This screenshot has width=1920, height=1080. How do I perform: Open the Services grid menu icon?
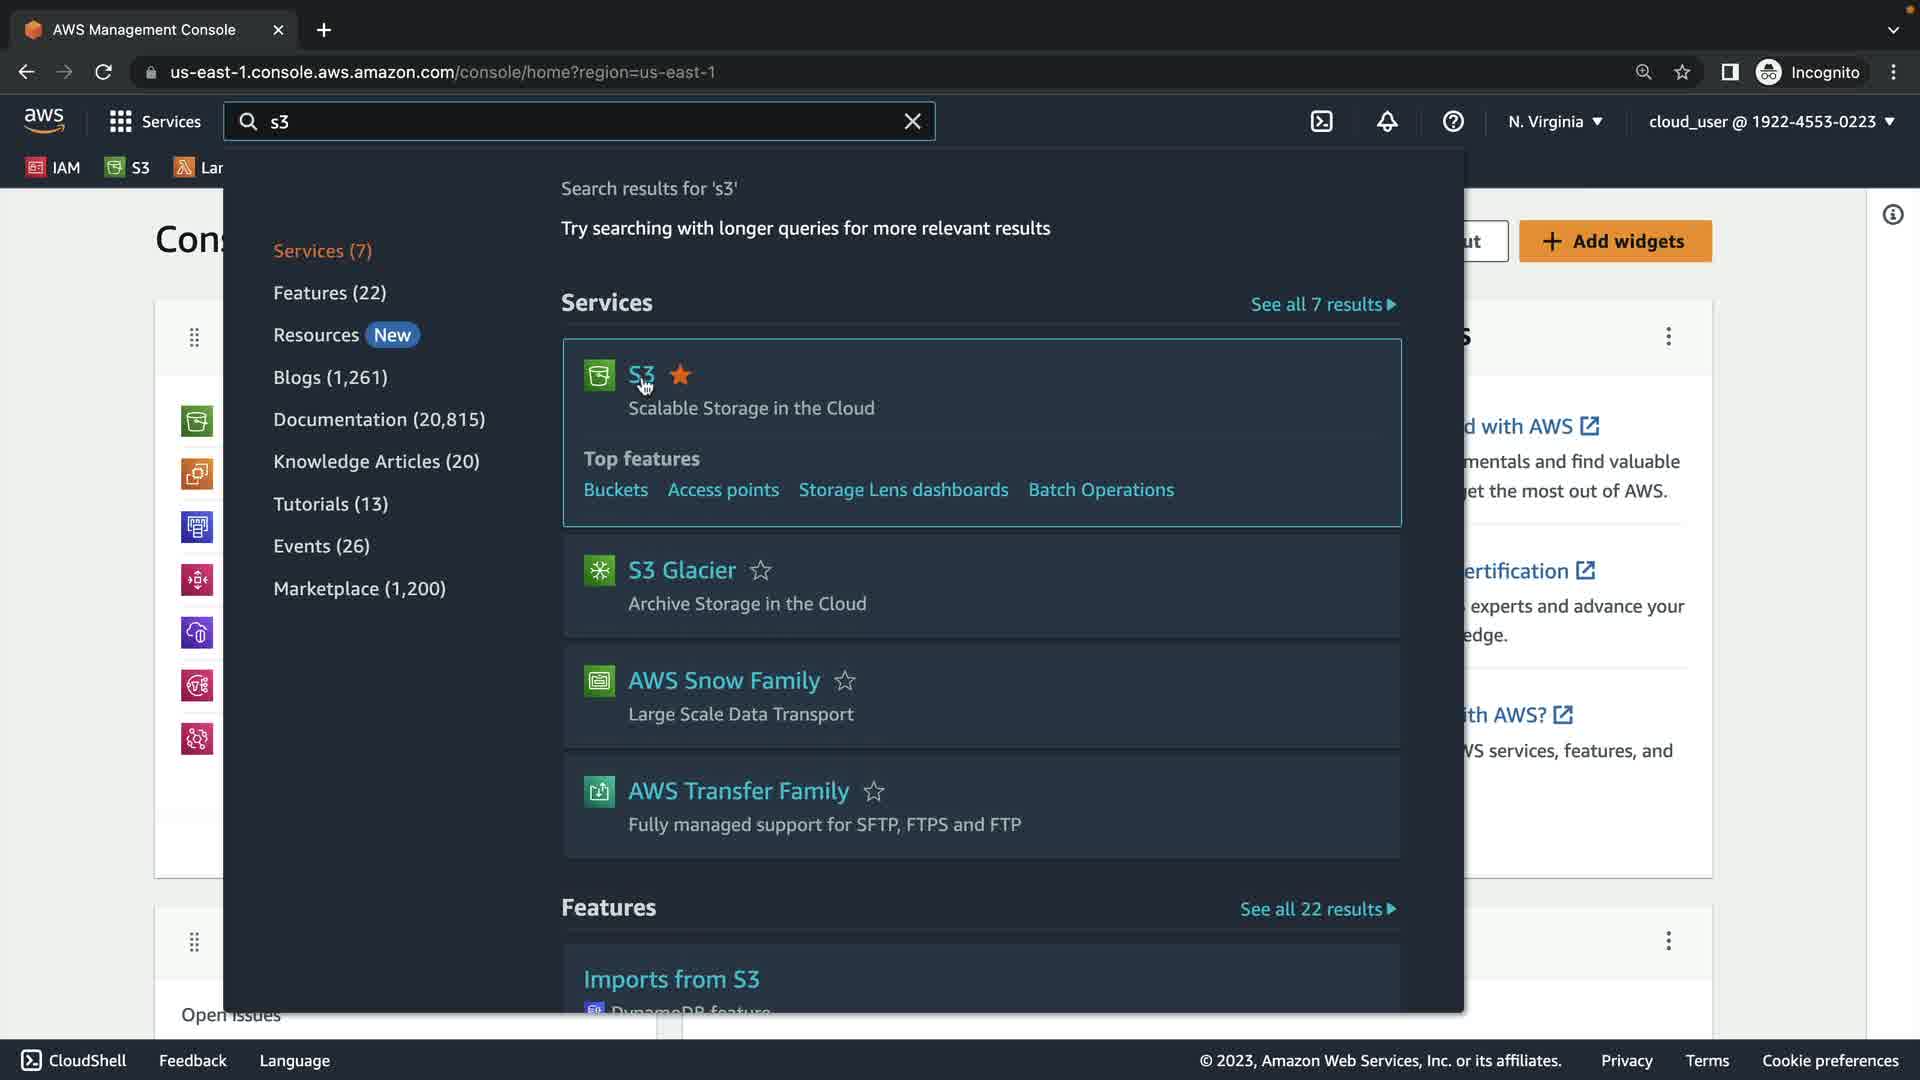(x=120, y=121)
